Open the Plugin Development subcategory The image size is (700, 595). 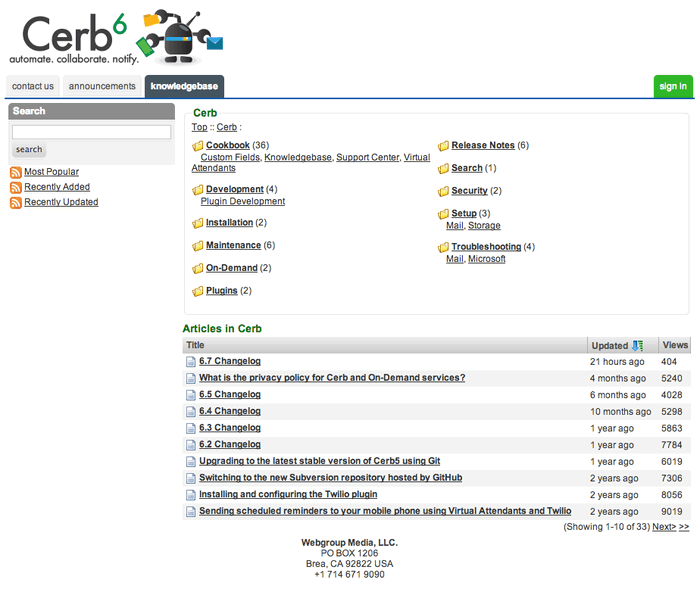click(x=243, y=201)
